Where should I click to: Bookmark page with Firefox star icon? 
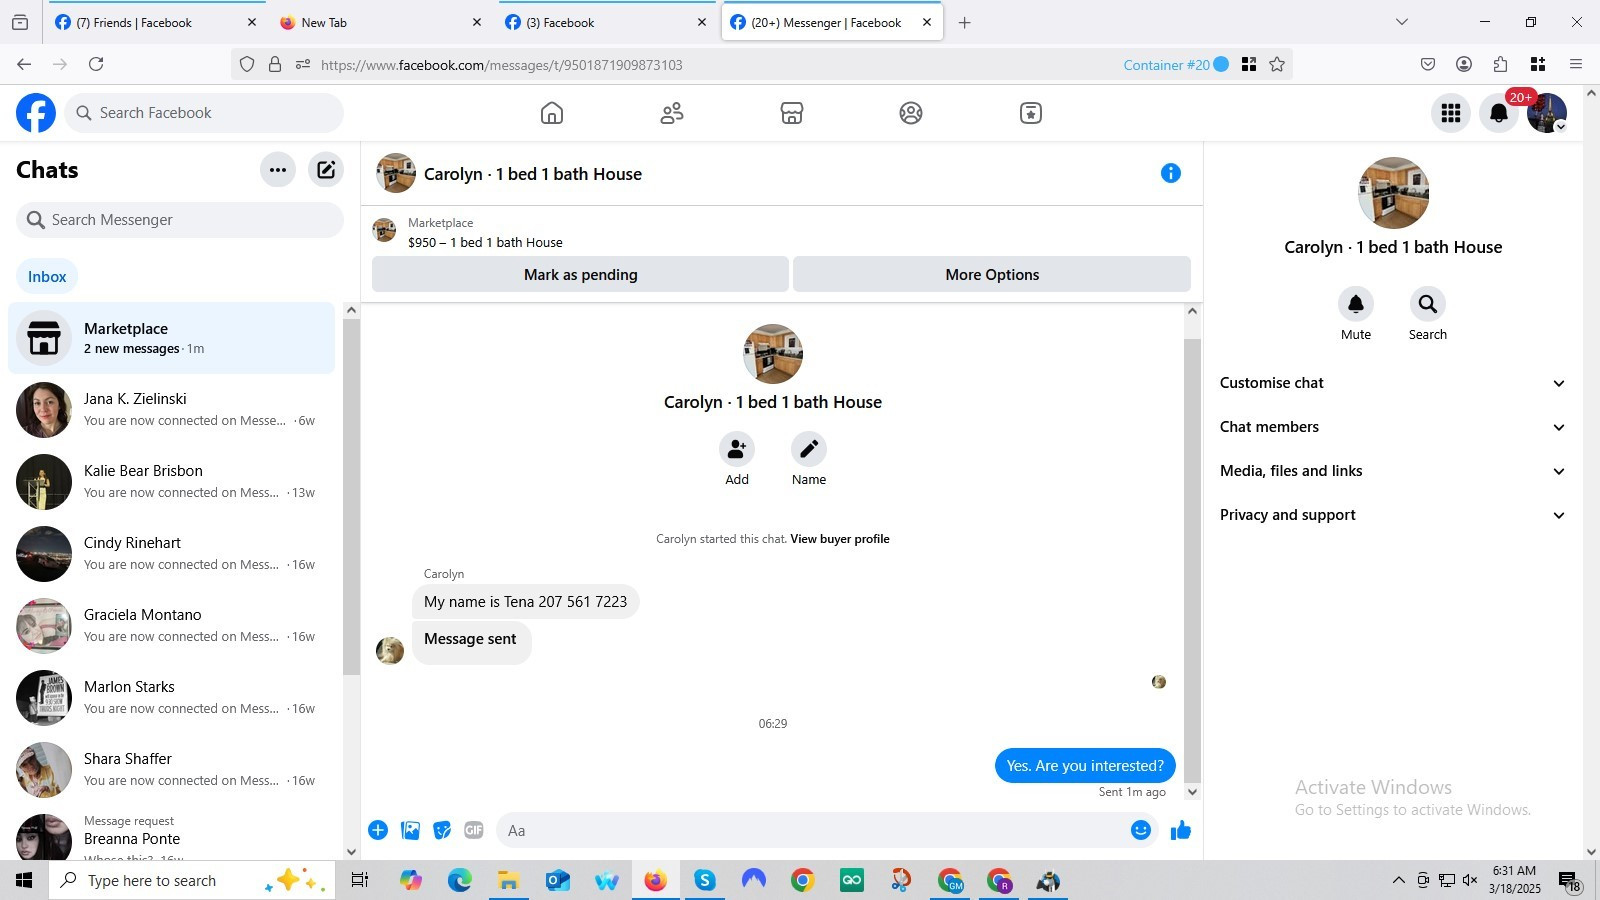[x=1277, y=64]
